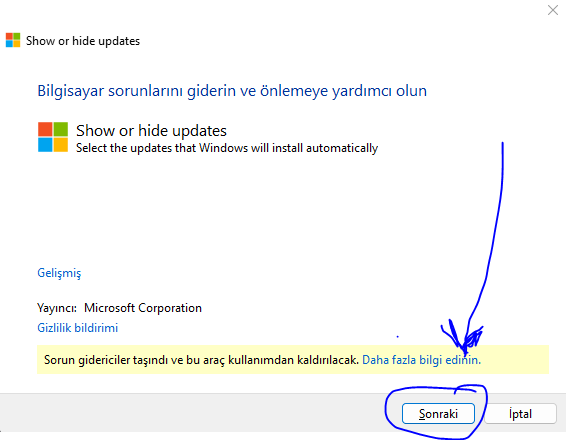Close the troubleshooter dialog with X
The height and width of the screenshot is (440, 566).
tap(553, 10)
